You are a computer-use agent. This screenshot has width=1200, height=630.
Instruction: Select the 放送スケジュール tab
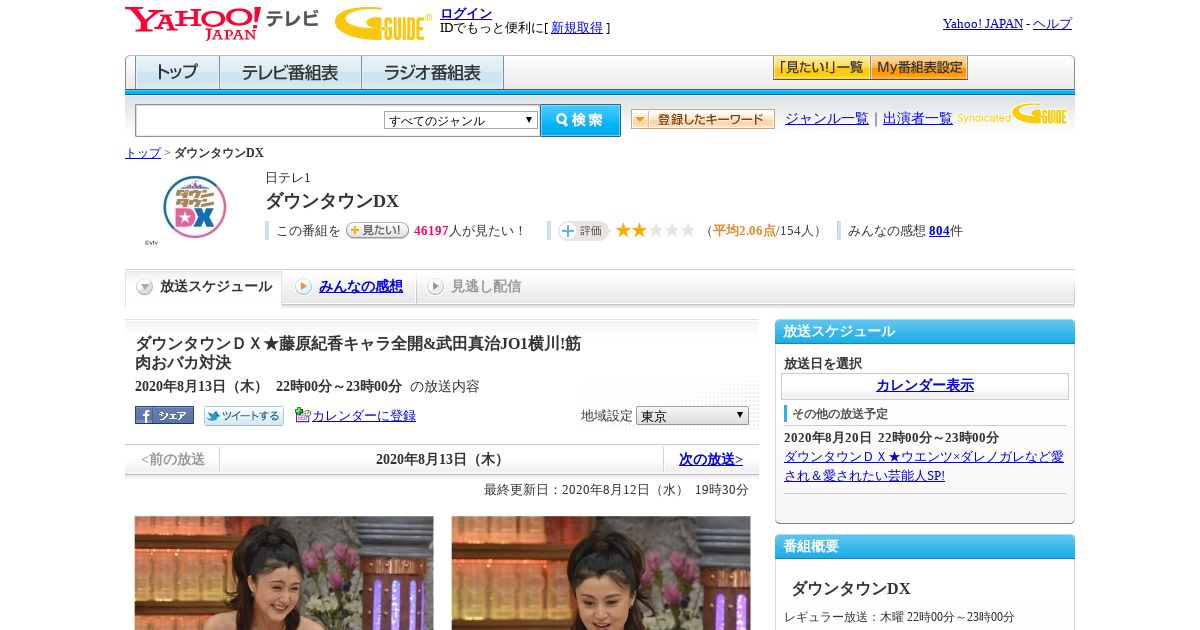pos(204,287)
